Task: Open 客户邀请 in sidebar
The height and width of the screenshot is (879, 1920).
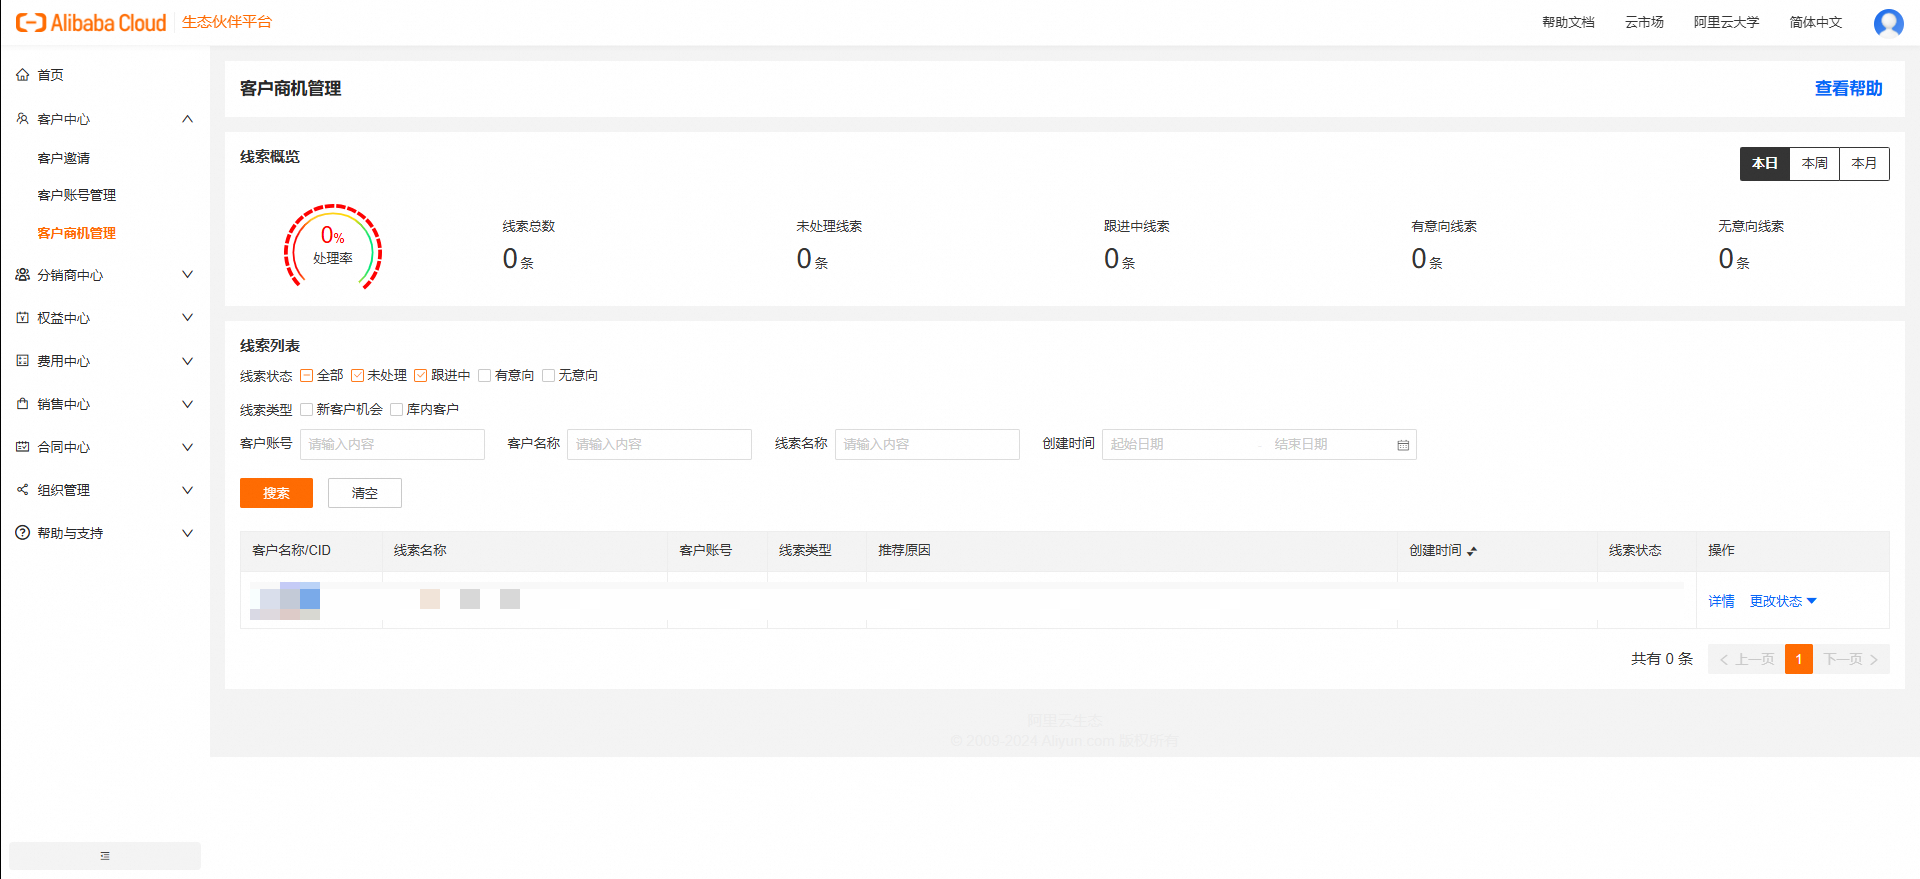Action: 64,158
